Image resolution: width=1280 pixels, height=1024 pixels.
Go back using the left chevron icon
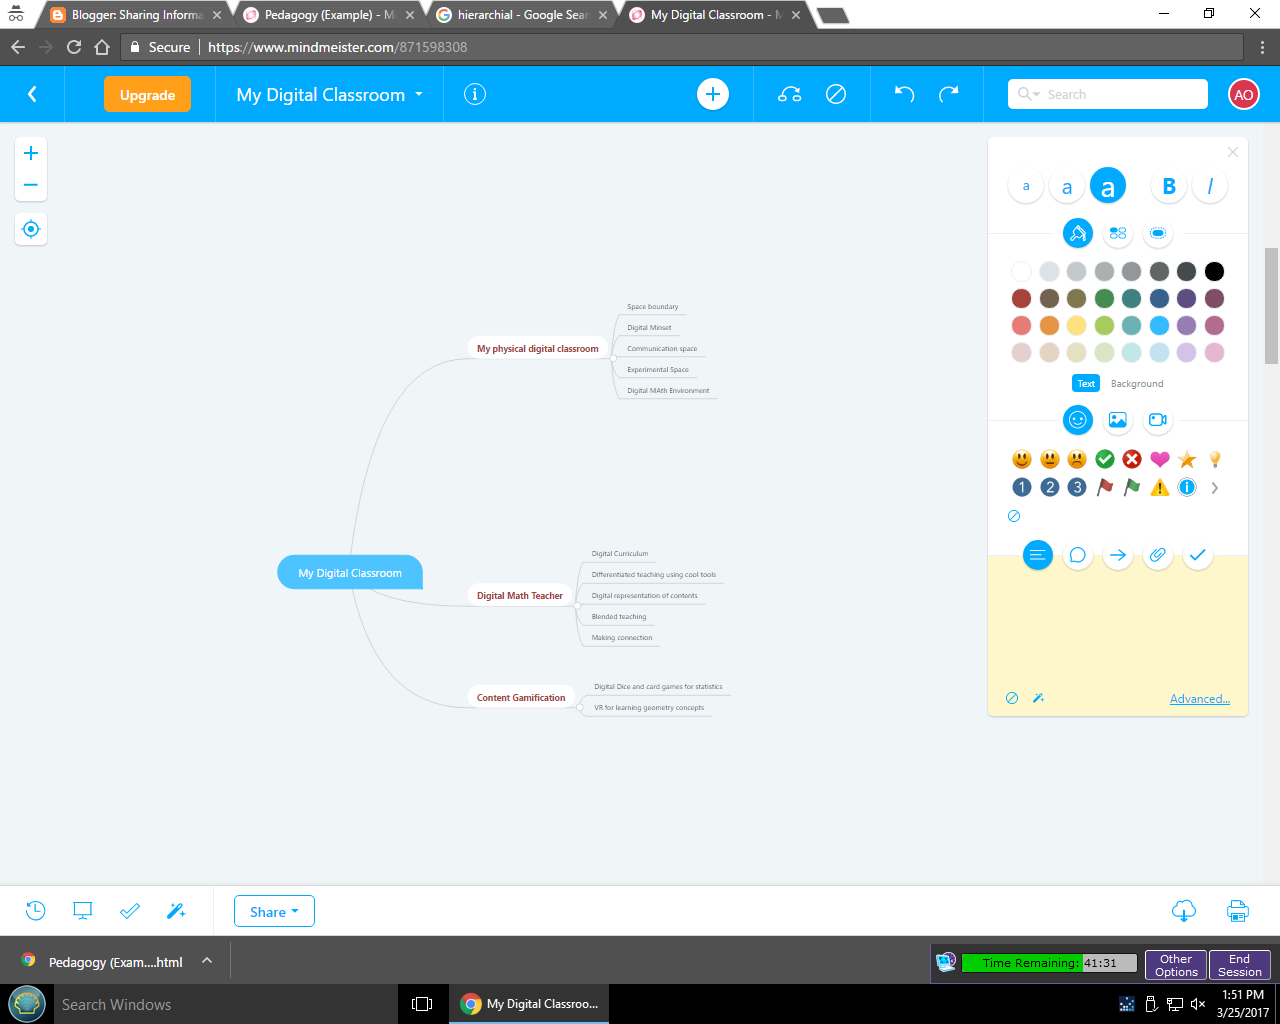[x=32, y=94]
